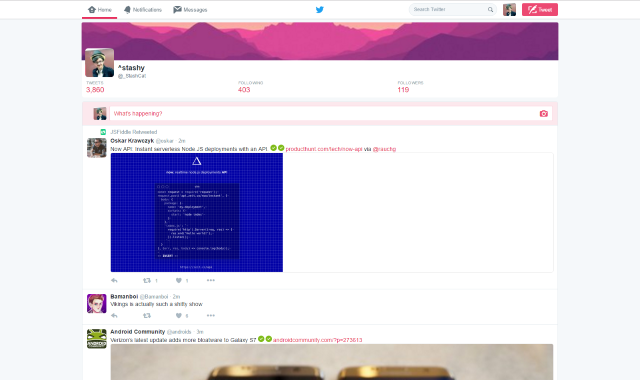
Task: View the Following count 403
Action: pos(244,89)
